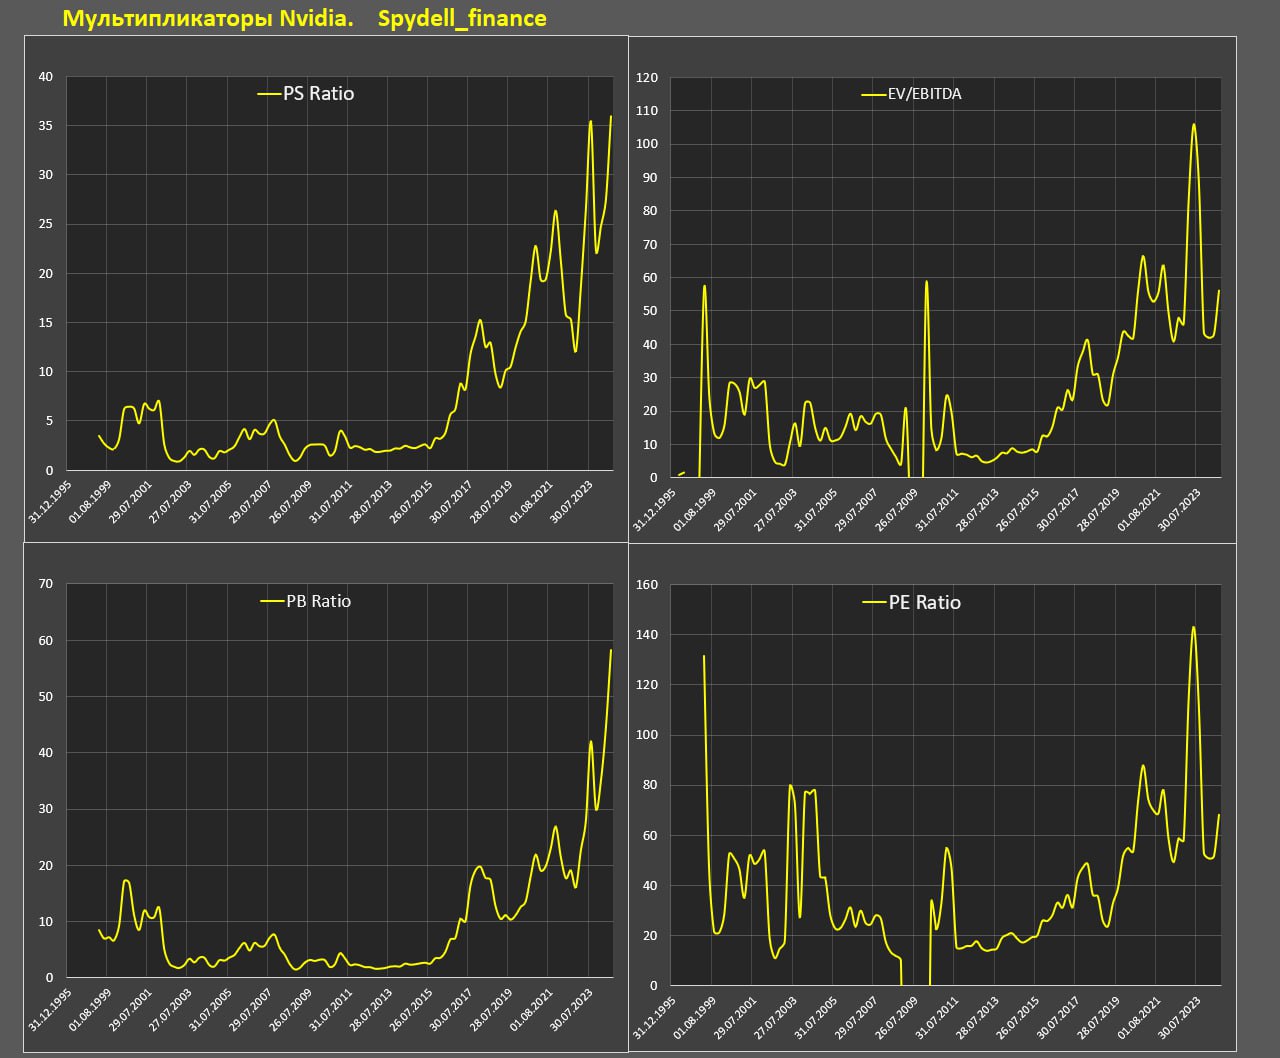The height and width of the screenshot is (1058, 1280).
Task: Click the highest peak of the EV/EBITDA line
Action: point(1193,125)
